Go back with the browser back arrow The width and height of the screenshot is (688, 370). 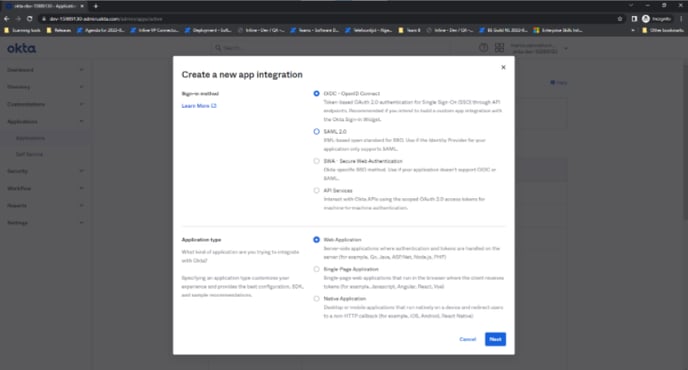(x=7, y=19)
